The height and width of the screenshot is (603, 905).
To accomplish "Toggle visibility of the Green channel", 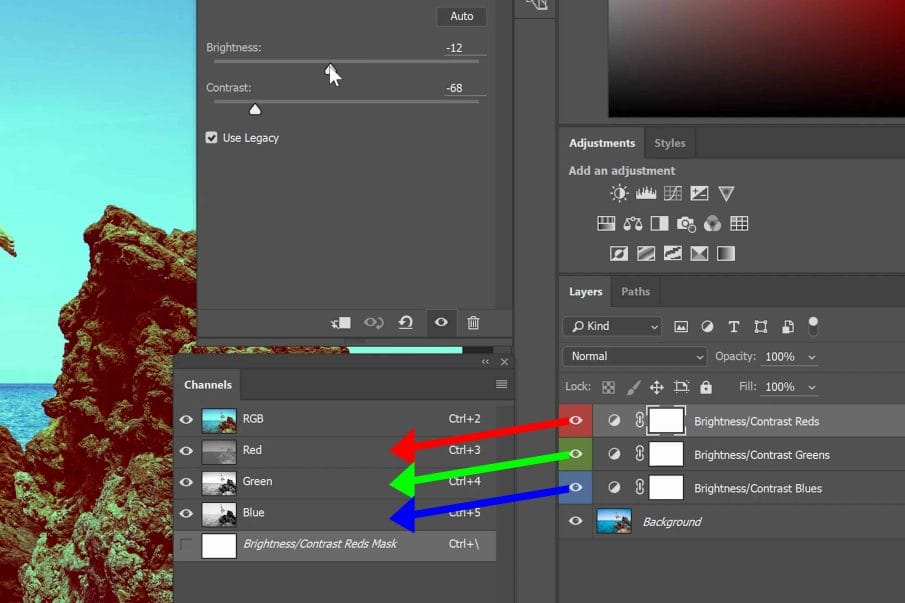I will 186,481.
